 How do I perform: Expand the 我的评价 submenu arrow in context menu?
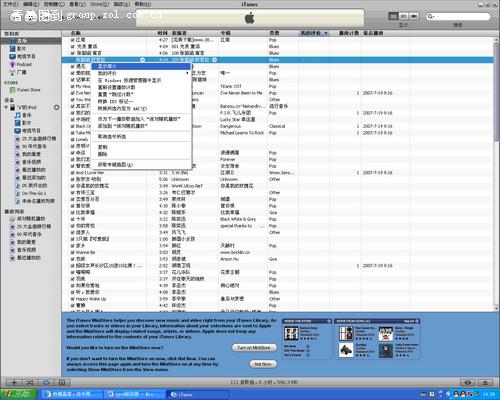pos(187,73)
